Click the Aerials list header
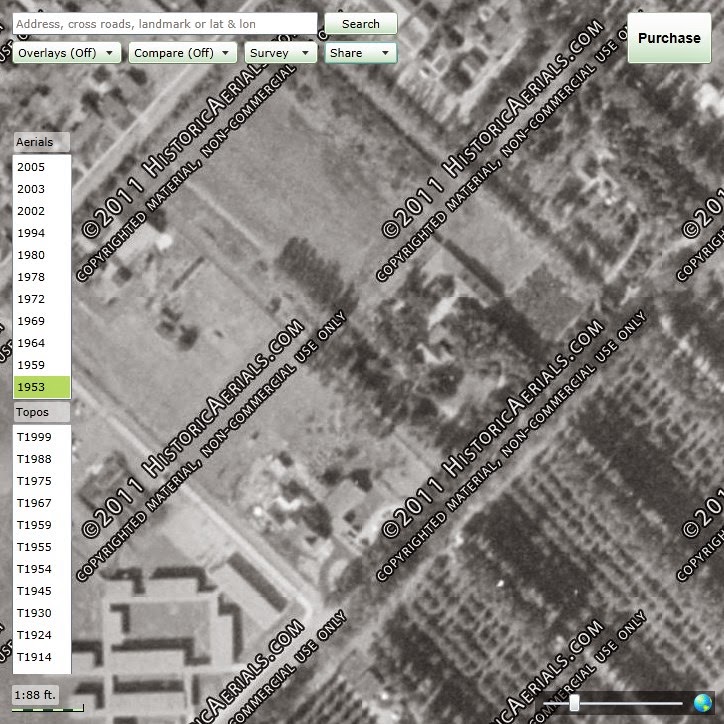This screenshot has width=724, height=724. coord(42,142)
